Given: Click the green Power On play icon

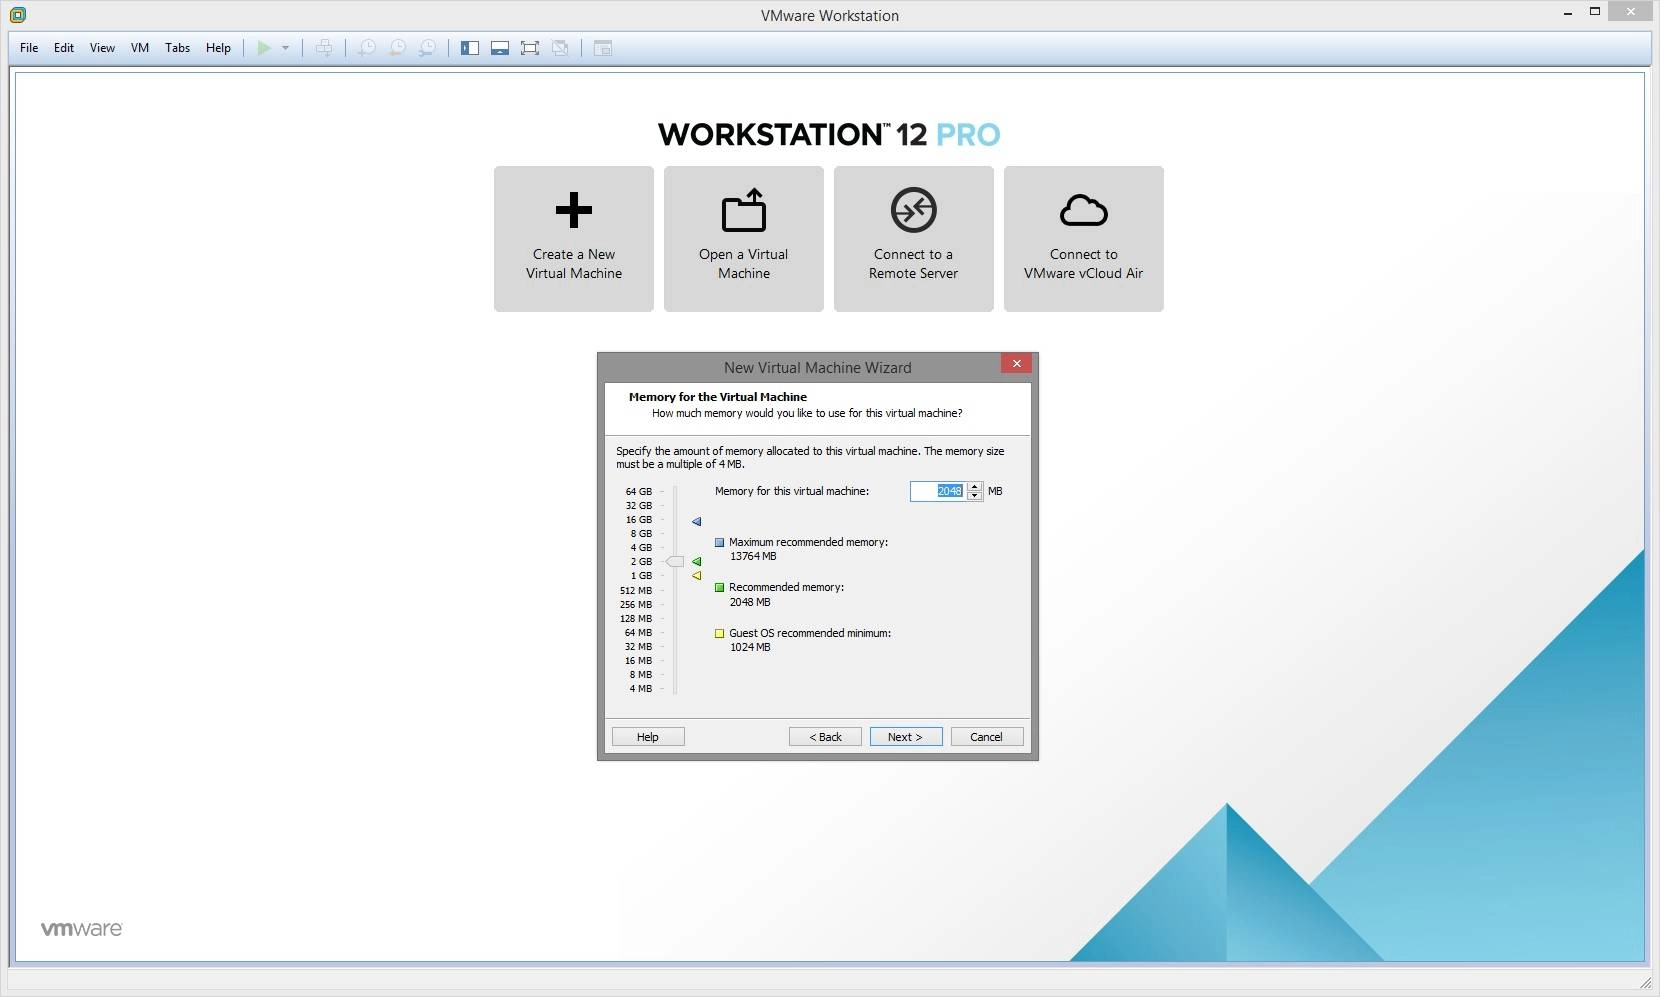Looking at the screenshot, I should click(x=264, y=48).
